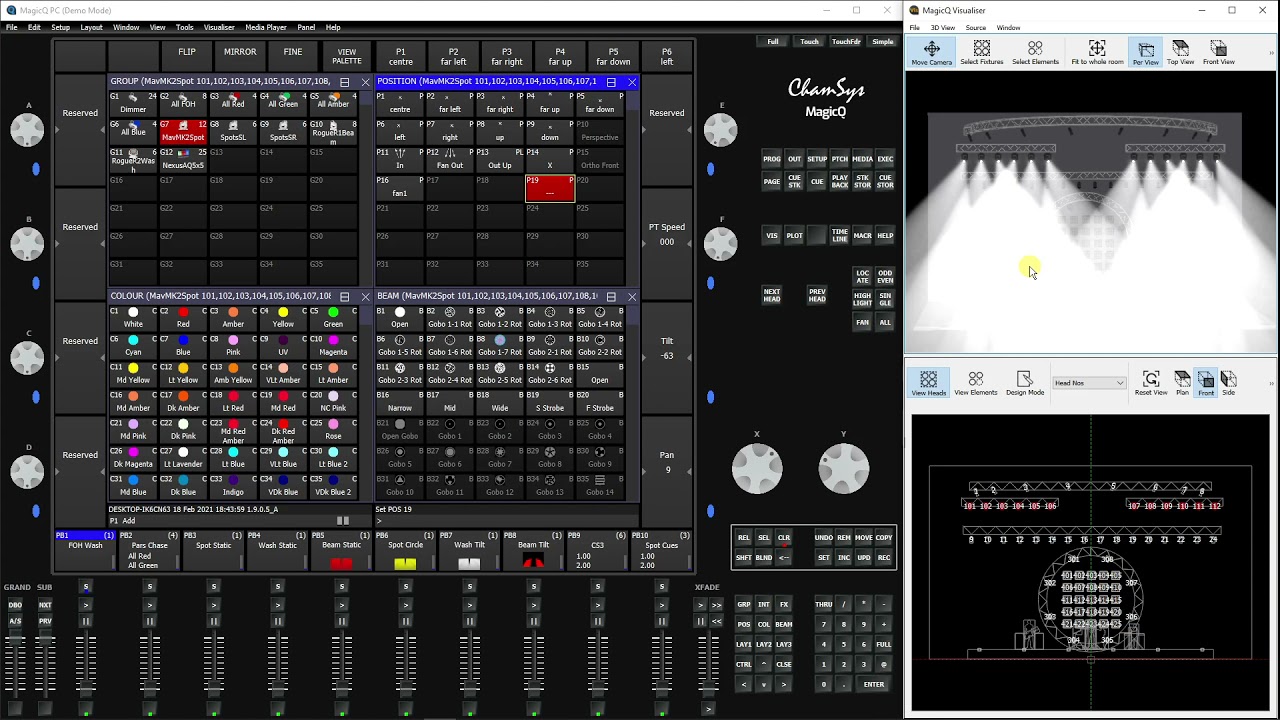Select Cyan colour palette C6

click(x=133, y=346)
